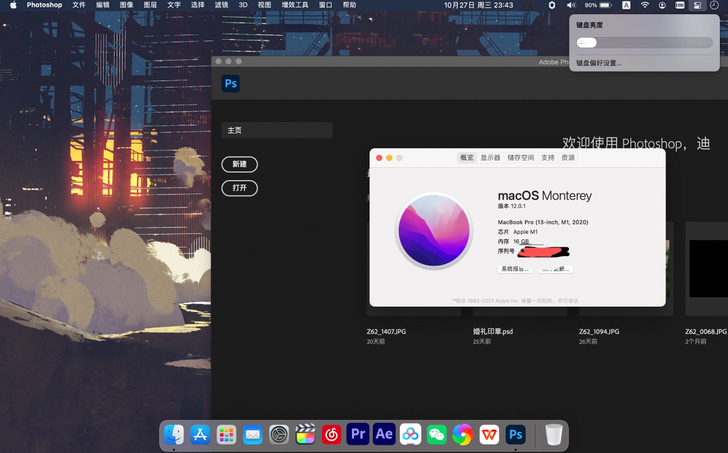Image resolution: width=728 pixels, height=453 pixels.
Task: Switch to the 显示器 tab
Action: click(490, 158)
